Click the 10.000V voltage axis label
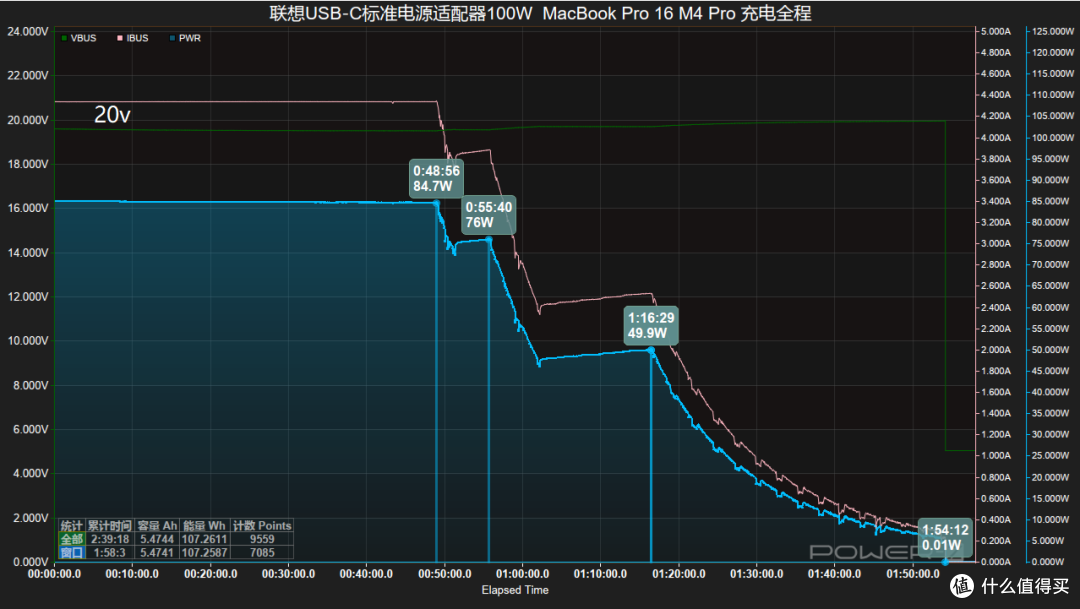 28,341
